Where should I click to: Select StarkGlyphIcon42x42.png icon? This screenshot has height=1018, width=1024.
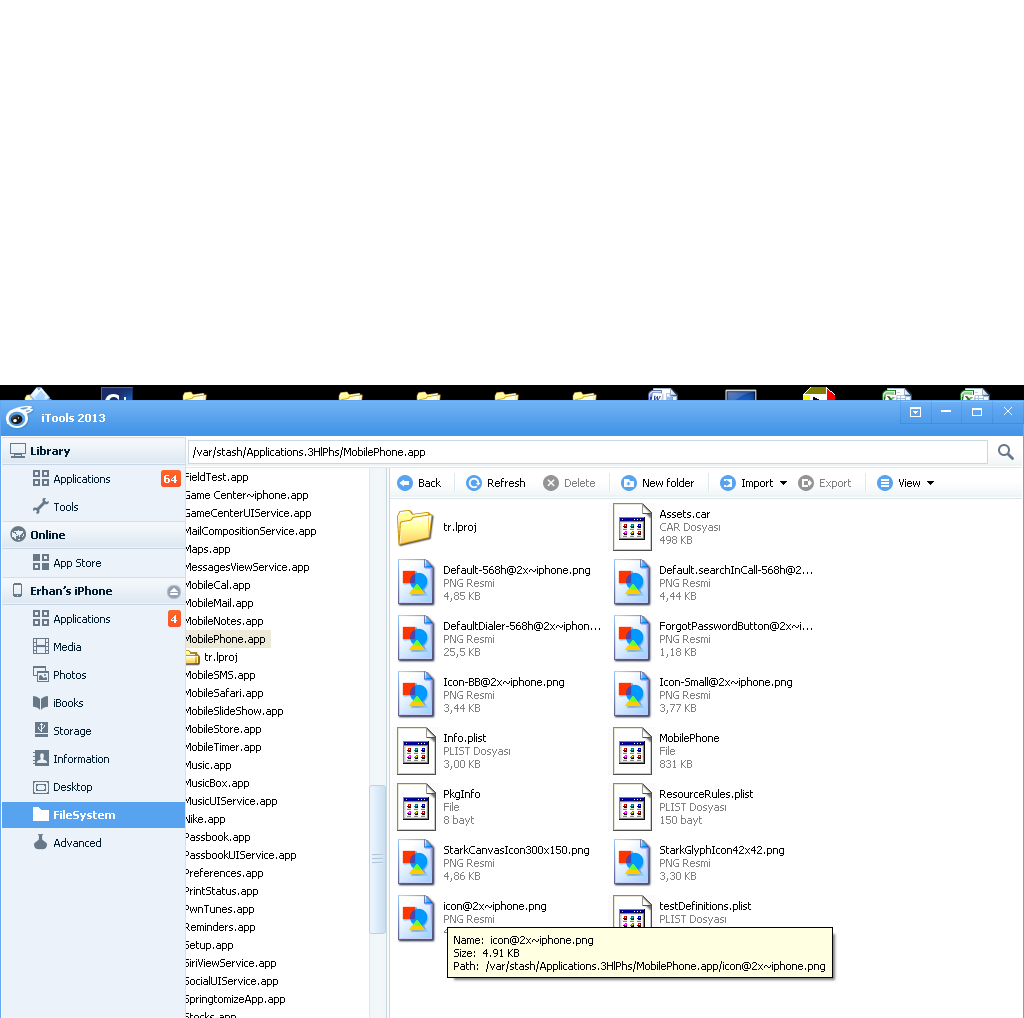coord(632,863)
